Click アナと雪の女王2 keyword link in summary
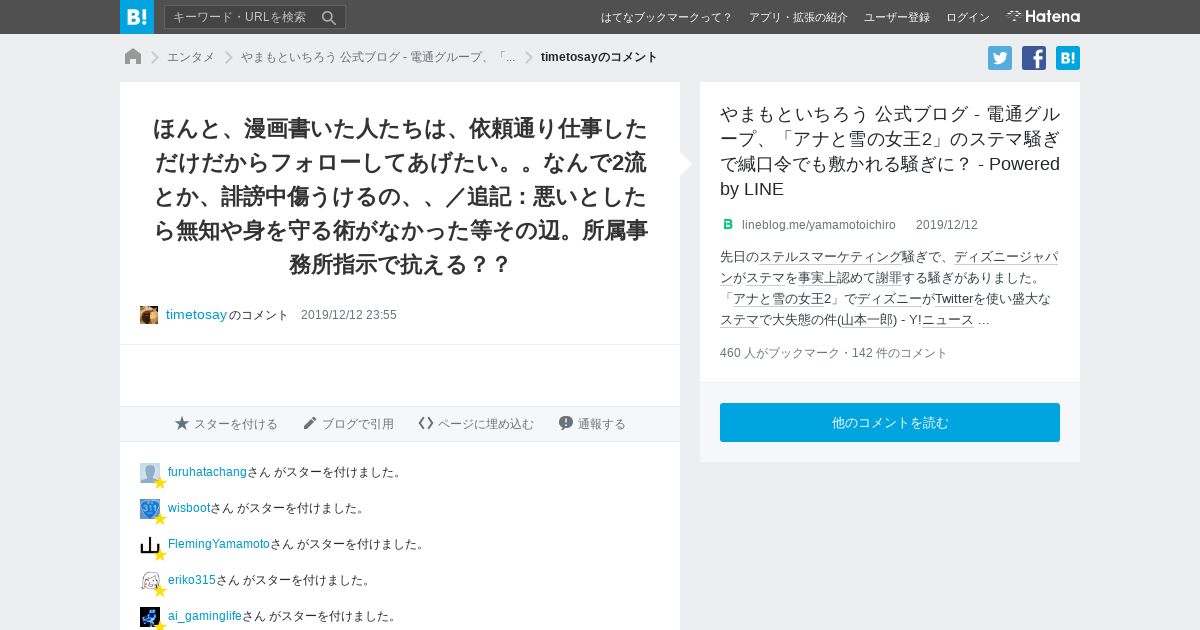 tap(782, 299)
